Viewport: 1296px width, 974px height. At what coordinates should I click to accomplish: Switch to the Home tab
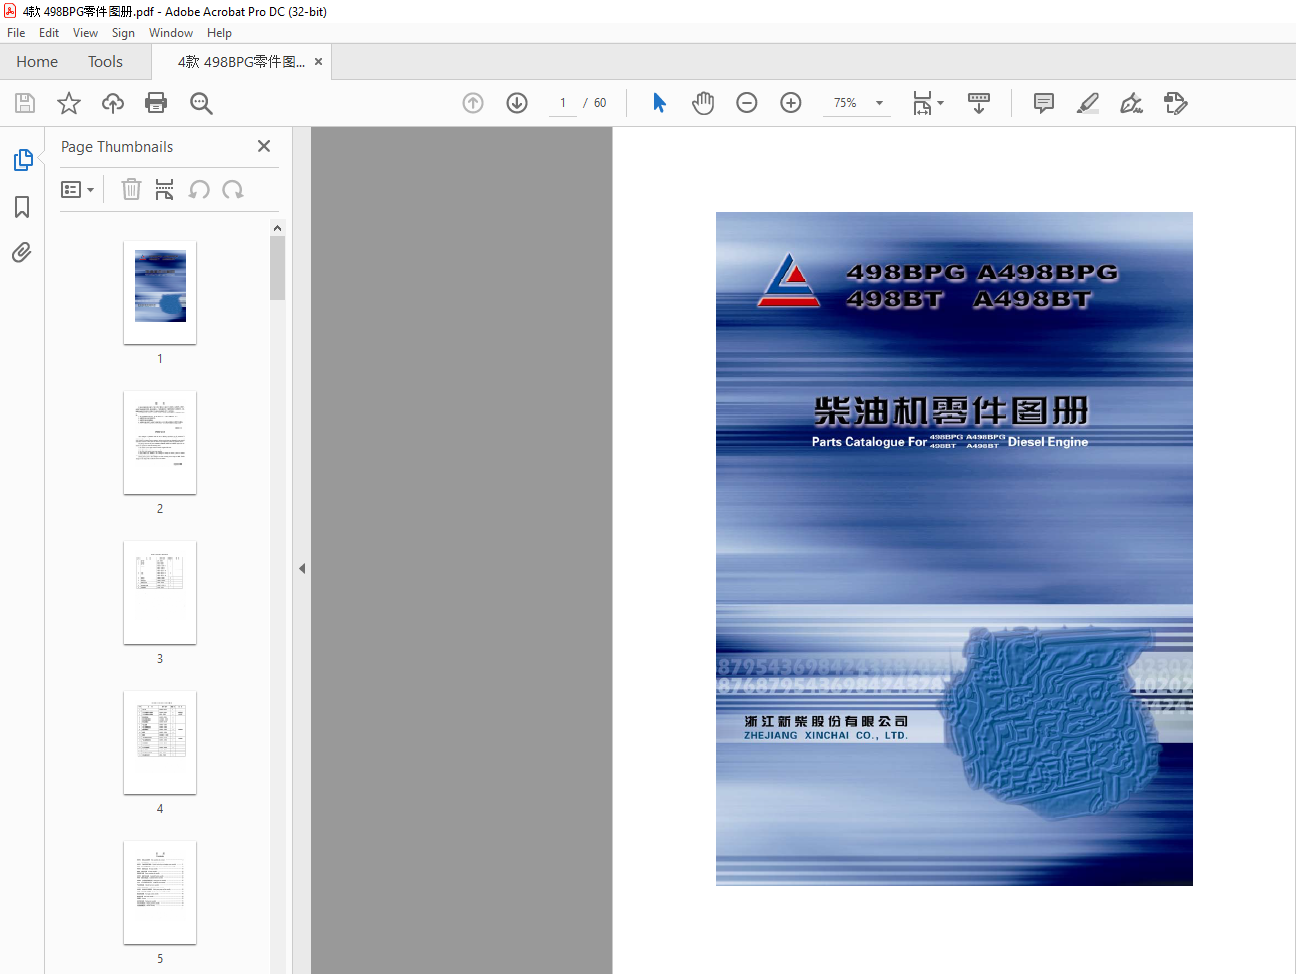(37, 62)
